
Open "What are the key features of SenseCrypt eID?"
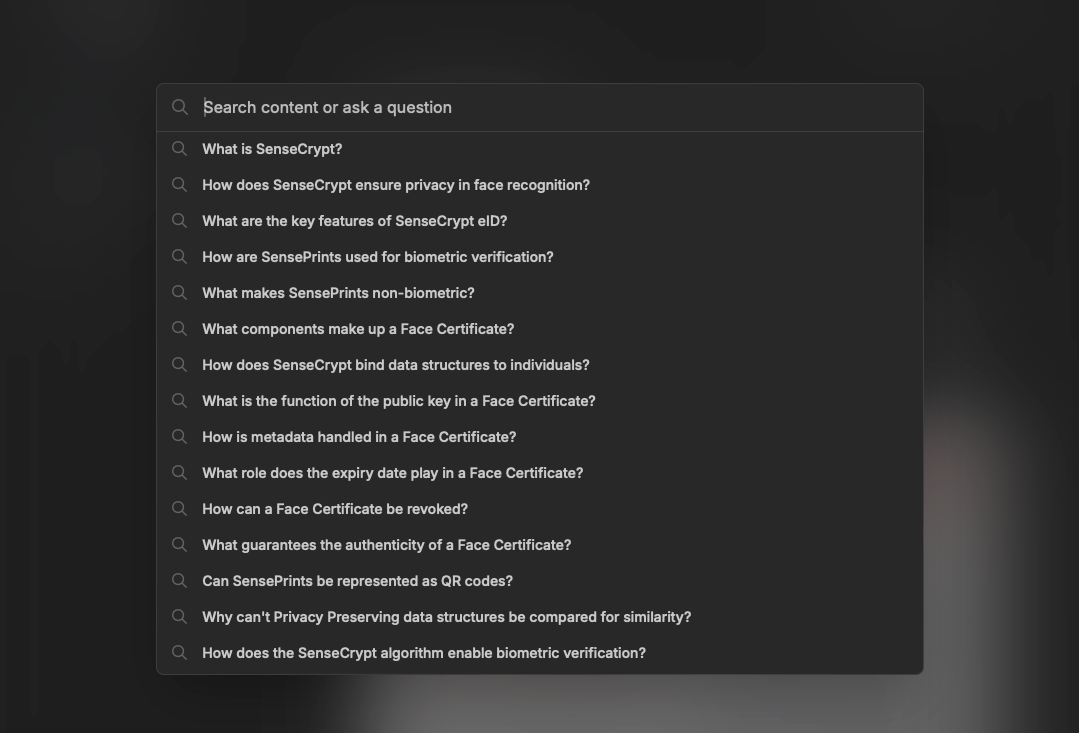coord(355,221)
